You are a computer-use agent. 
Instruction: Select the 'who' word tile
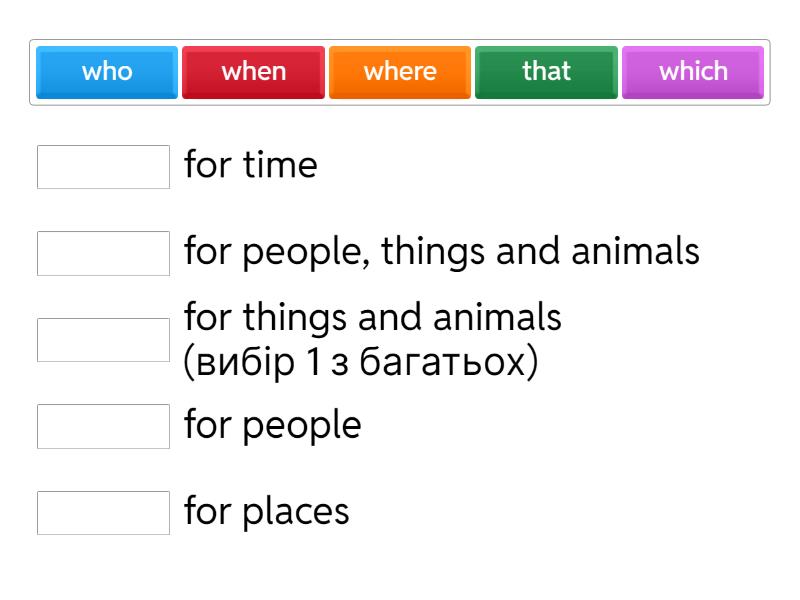click(x=107, y=72)
